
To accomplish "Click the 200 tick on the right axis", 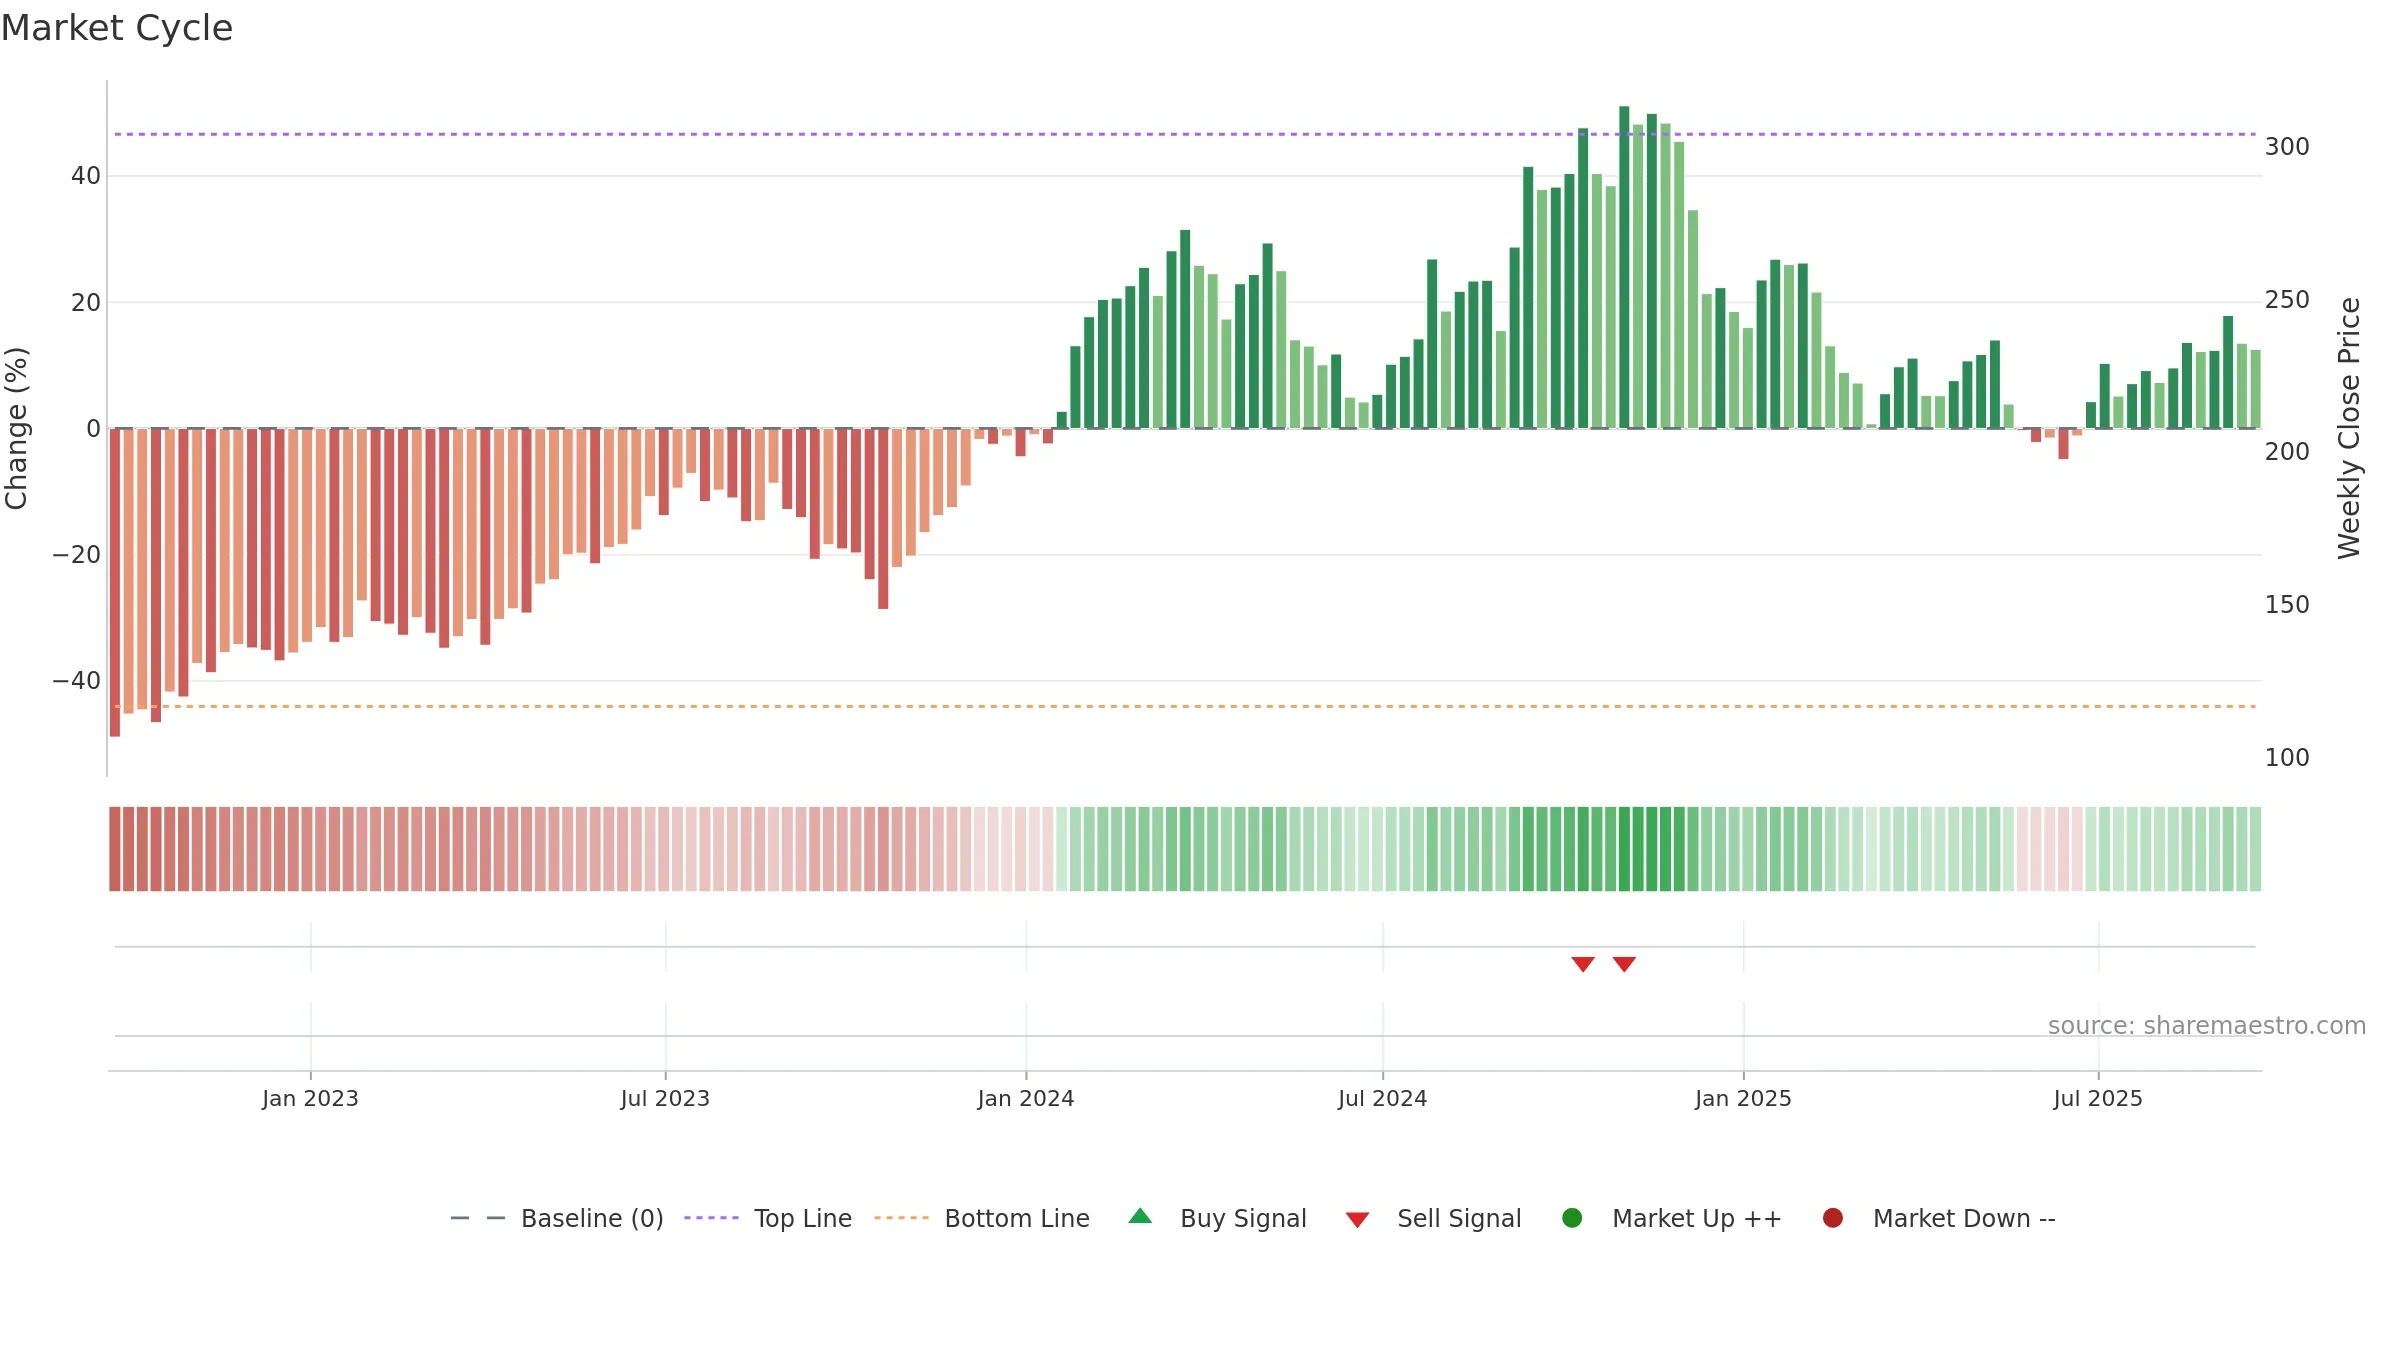I will [2287, 452].
